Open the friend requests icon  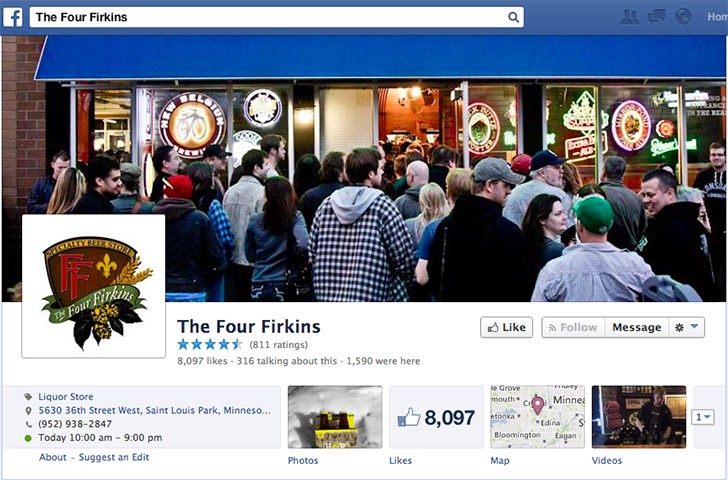click(x=630, y=17)
